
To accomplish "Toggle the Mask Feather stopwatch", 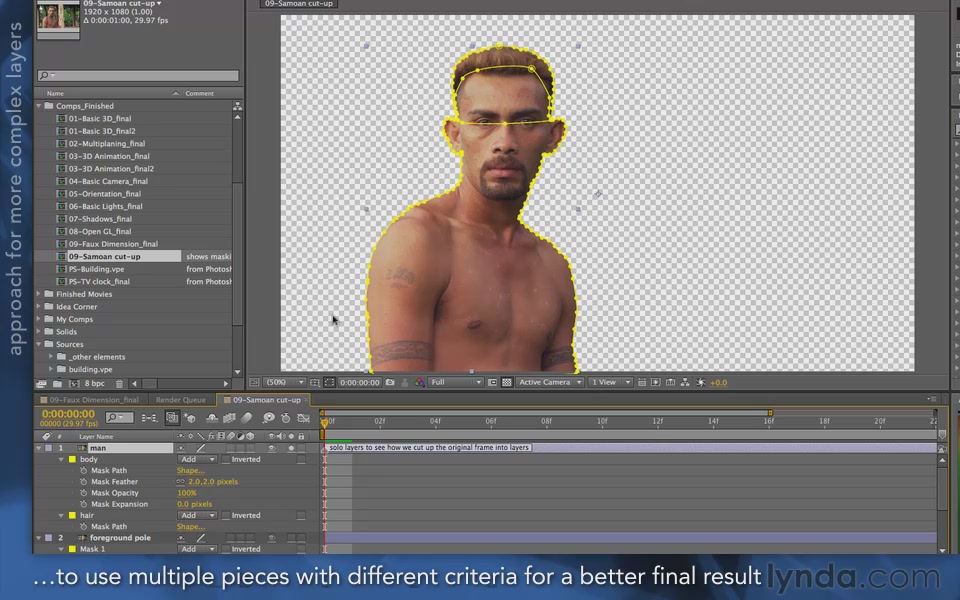I will pos(83,482).
